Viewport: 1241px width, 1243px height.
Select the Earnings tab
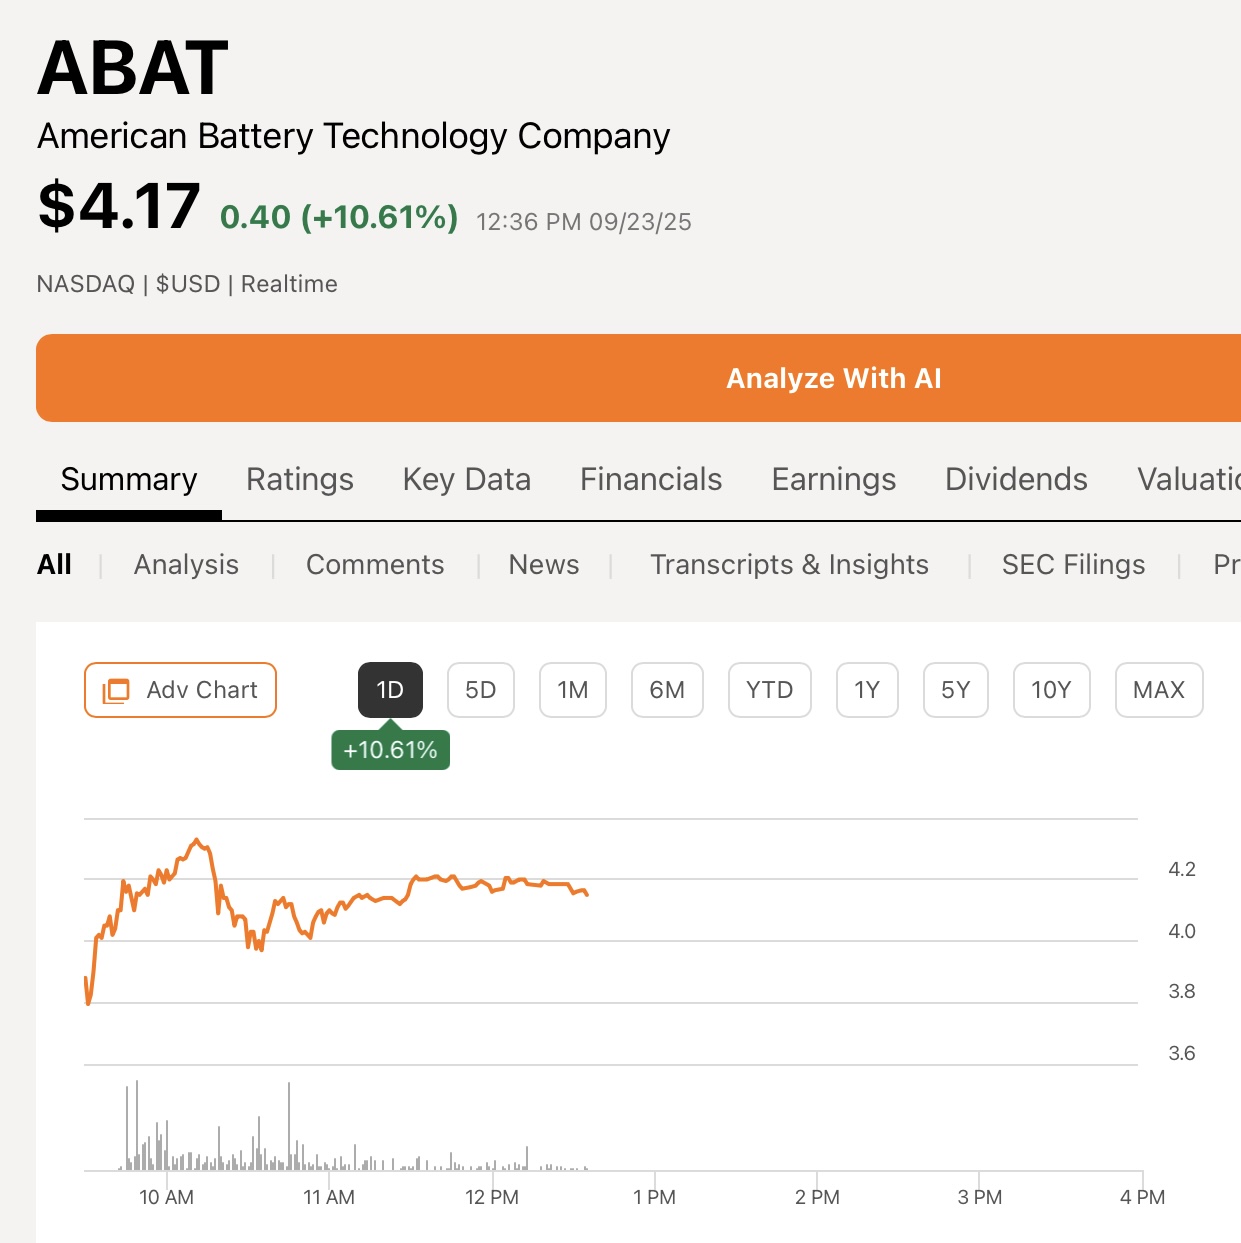[x=834, y=479]
